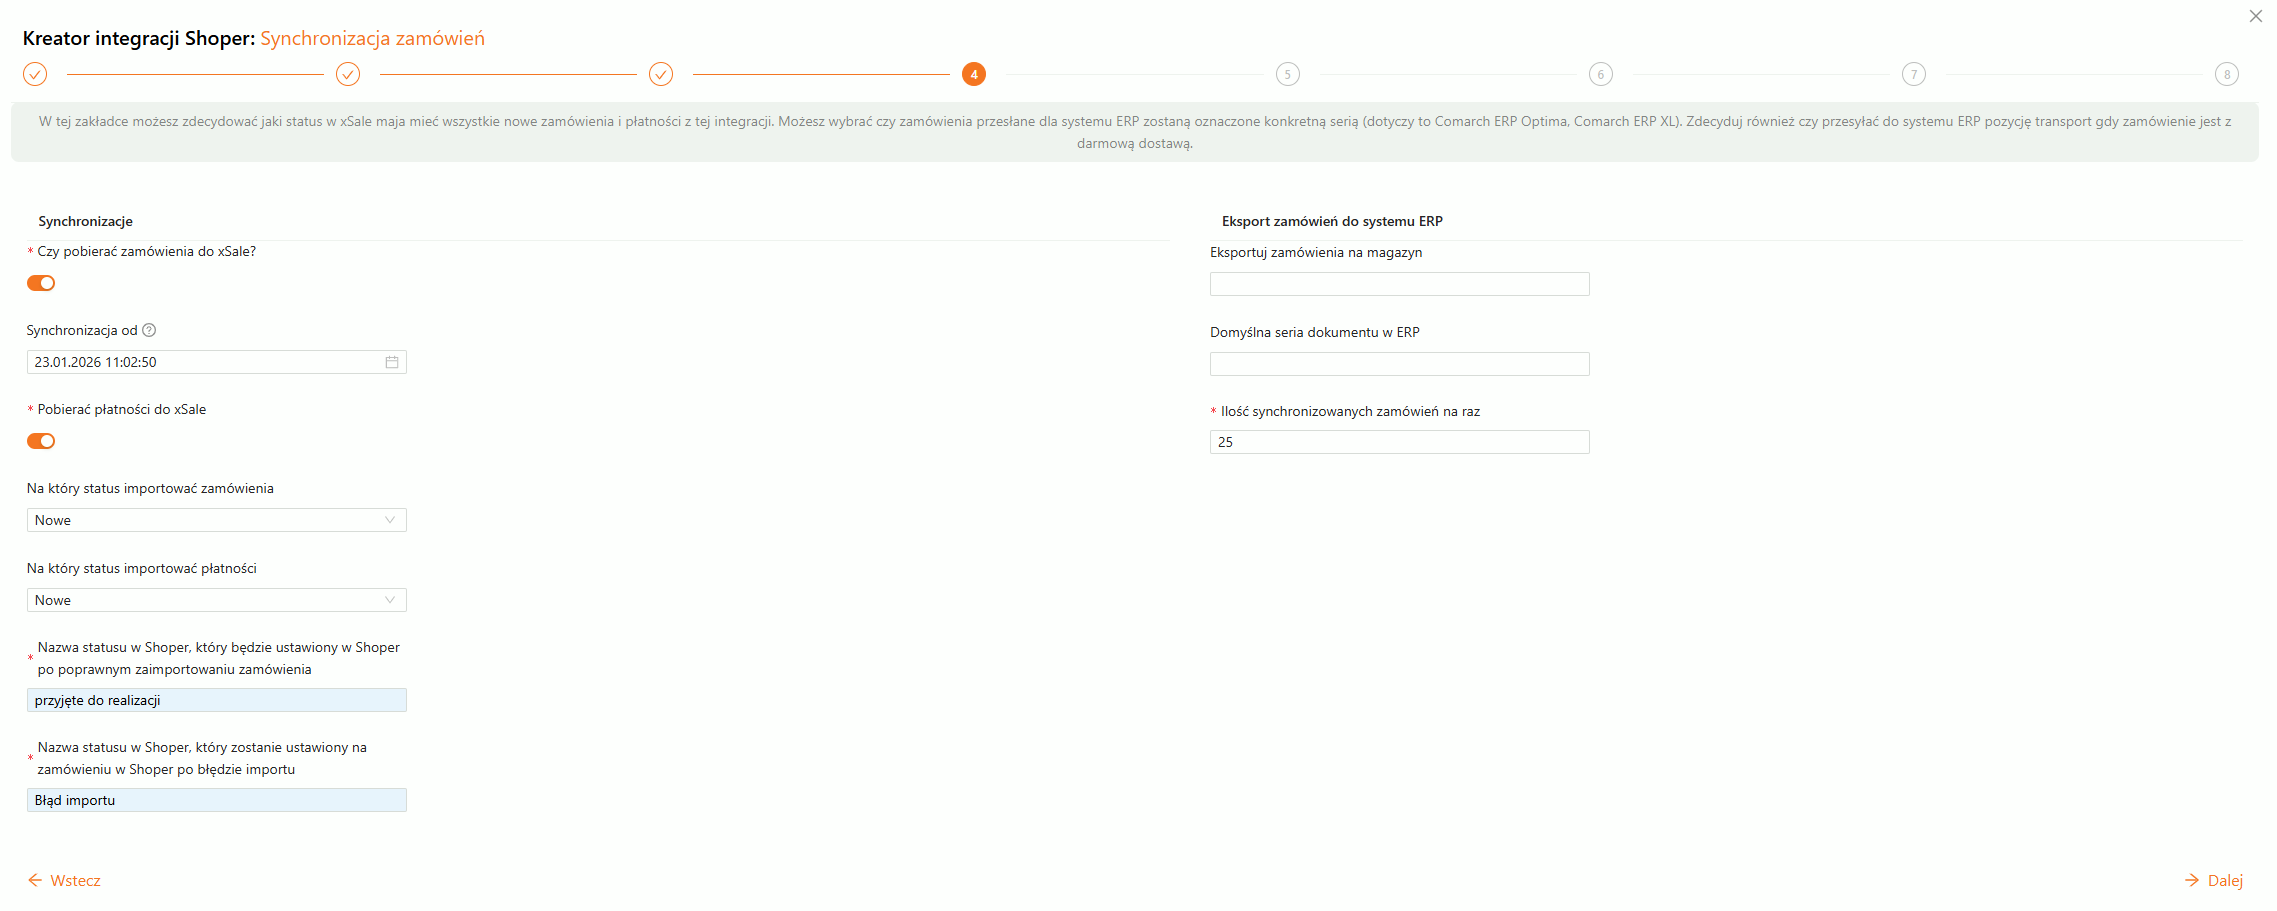Viewport: 2277px width, 911px height.
Task: Turn off Pobierać płatności do xSale switch
Action: 41,441
